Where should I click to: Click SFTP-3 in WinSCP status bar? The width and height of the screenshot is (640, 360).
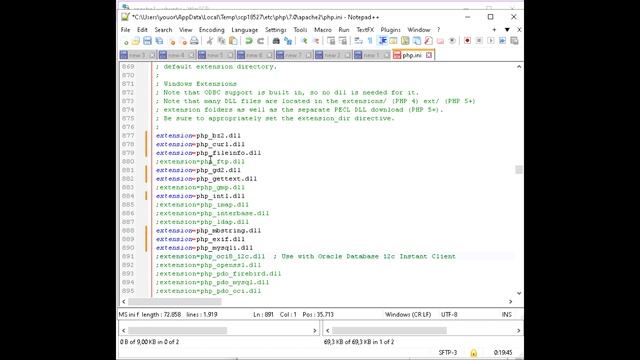point(448,353)
